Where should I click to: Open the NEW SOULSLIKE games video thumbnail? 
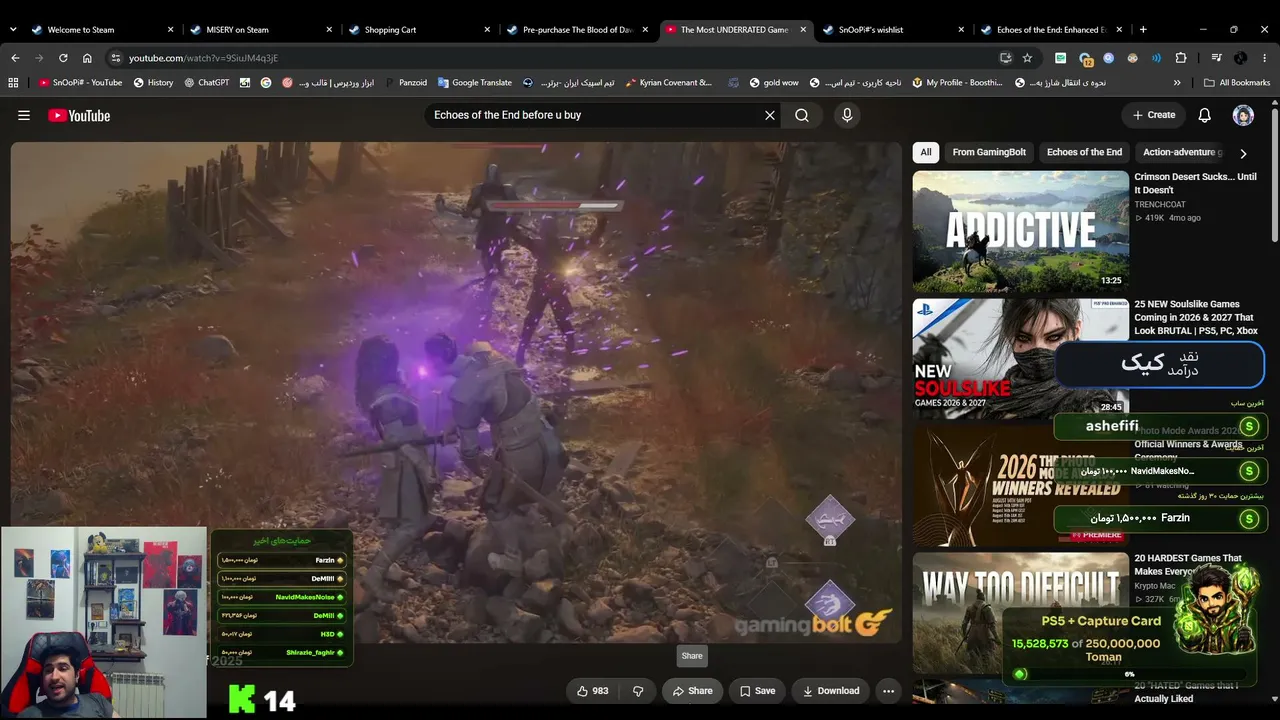click(1021, 358)
